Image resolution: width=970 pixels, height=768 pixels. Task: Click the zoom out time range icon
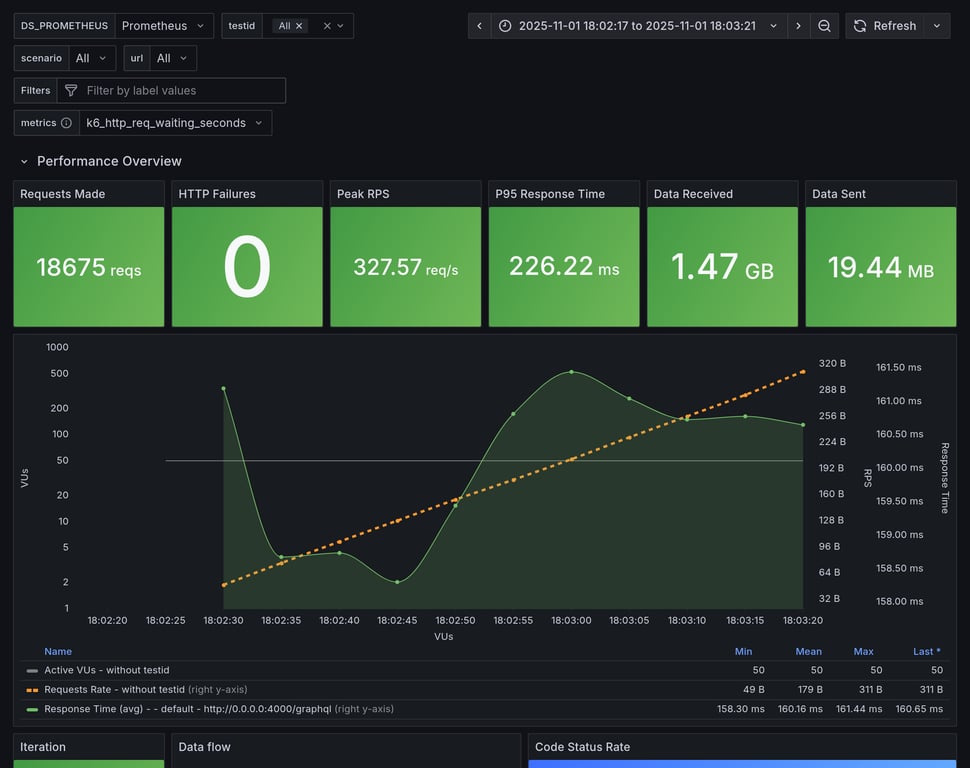point(824,26)
